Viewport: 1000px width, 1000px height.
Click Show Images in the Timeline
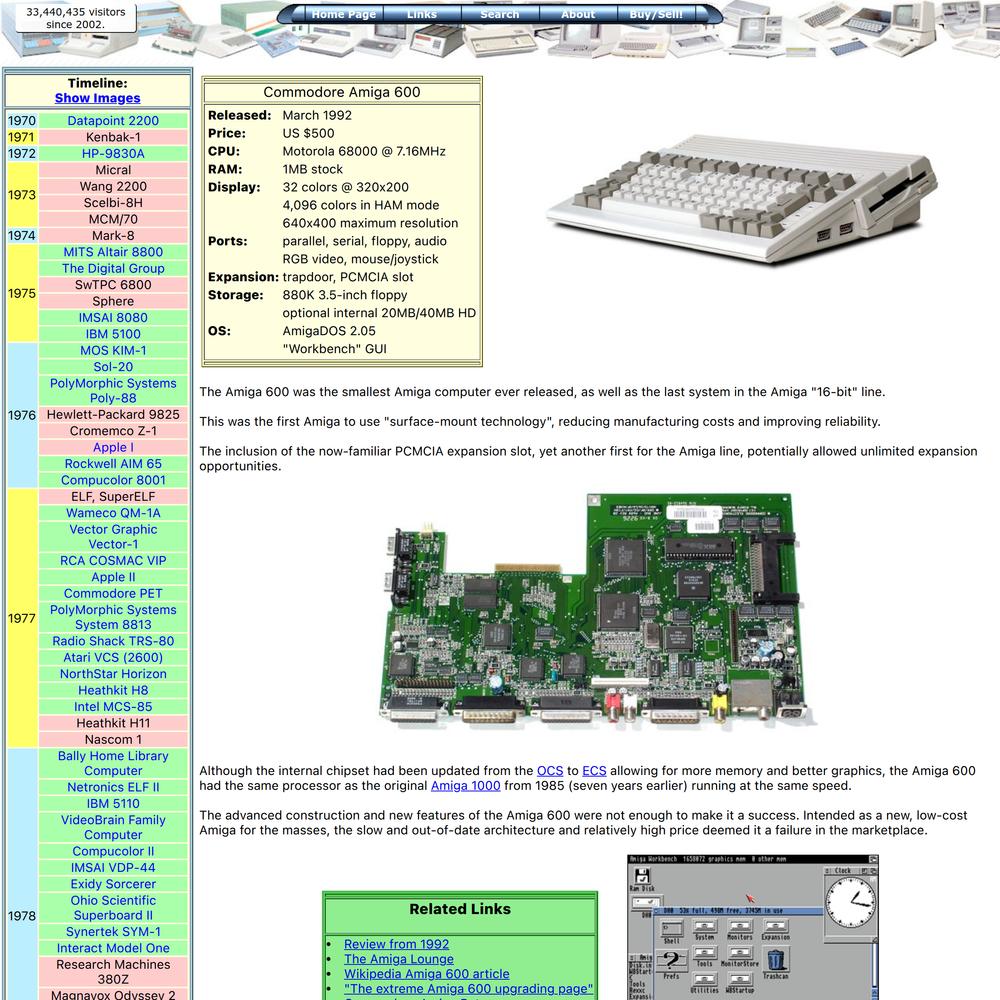point(98,98)
